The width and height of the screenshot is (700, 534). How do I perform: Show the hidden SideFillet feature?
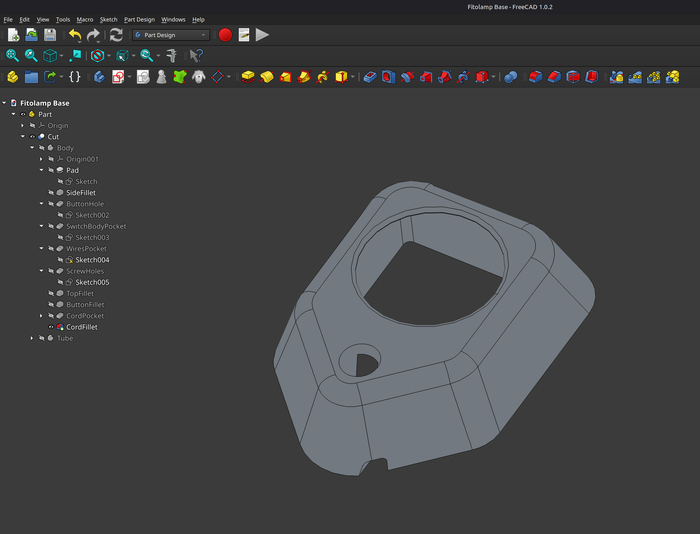click(51, 193)
